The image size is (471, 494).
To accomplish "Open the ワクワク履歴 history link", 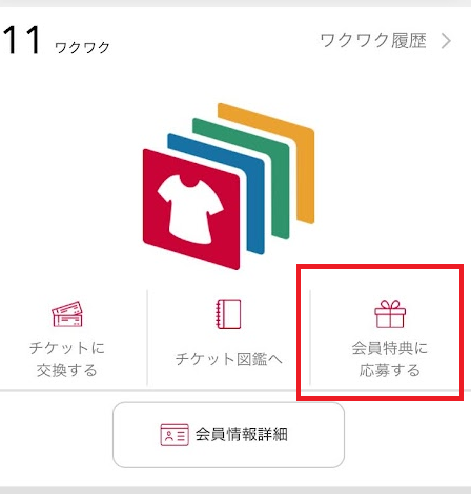I will coord(386,41).
